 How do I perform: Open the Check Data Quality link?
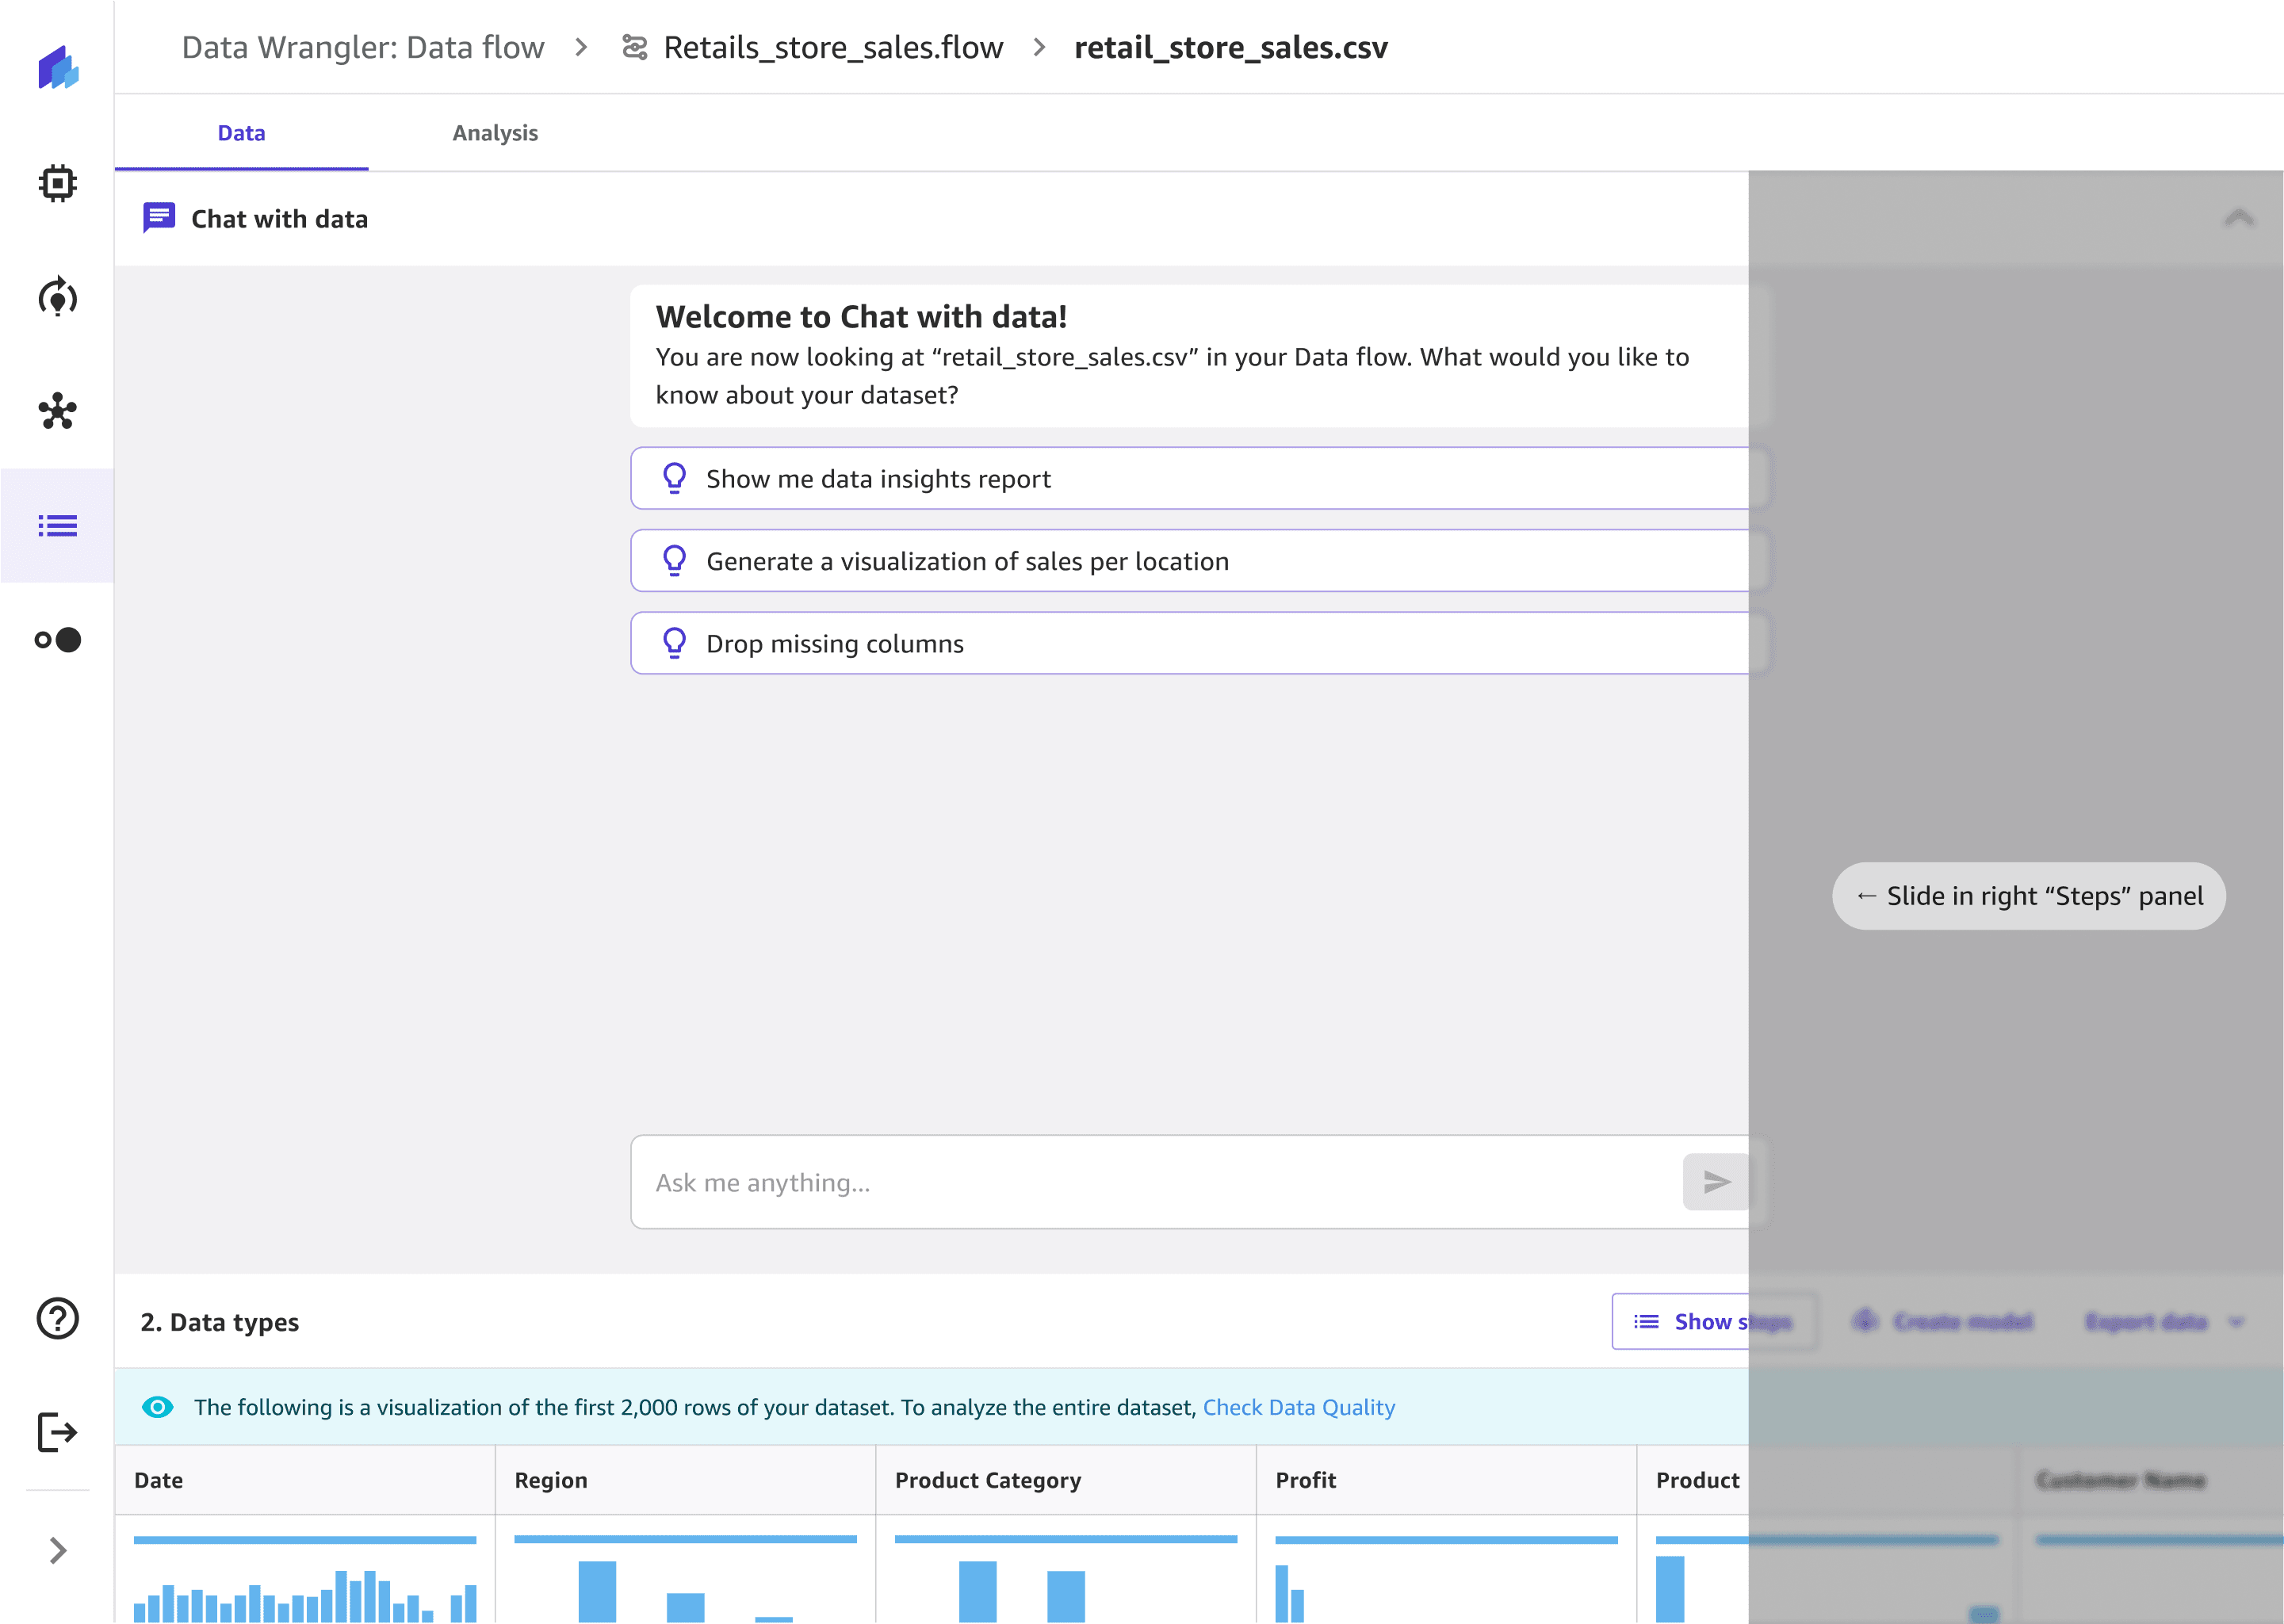[1298, 1407]
